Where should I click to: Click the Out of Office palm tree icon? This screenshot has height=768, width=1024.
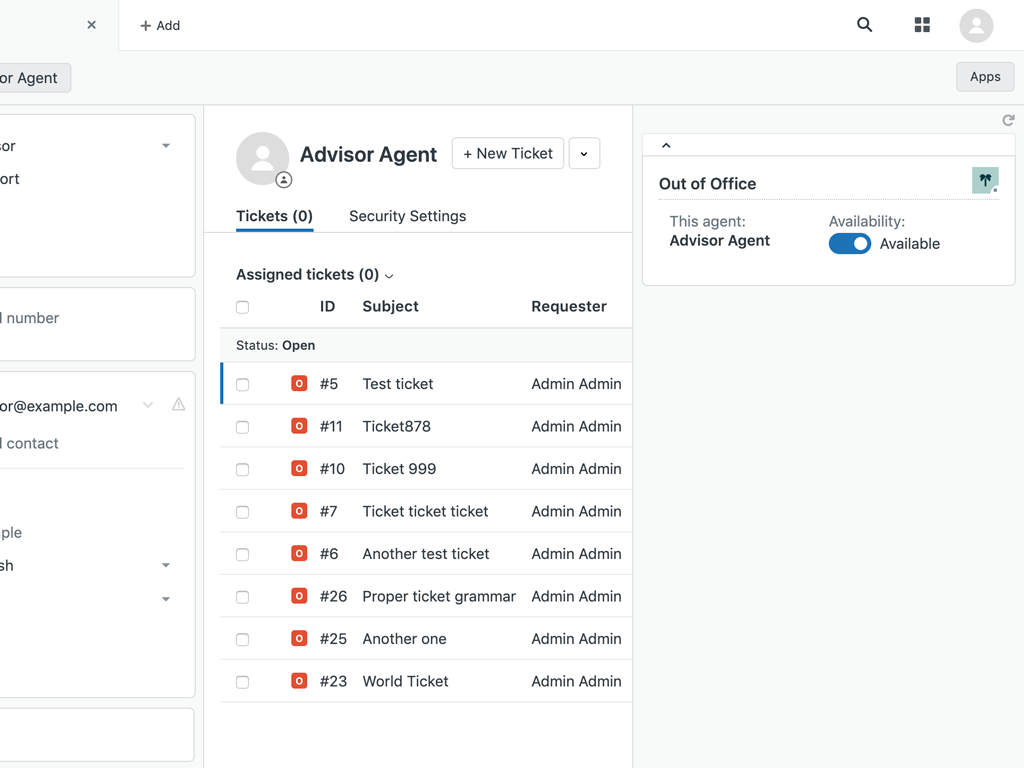tap(985, 180)
